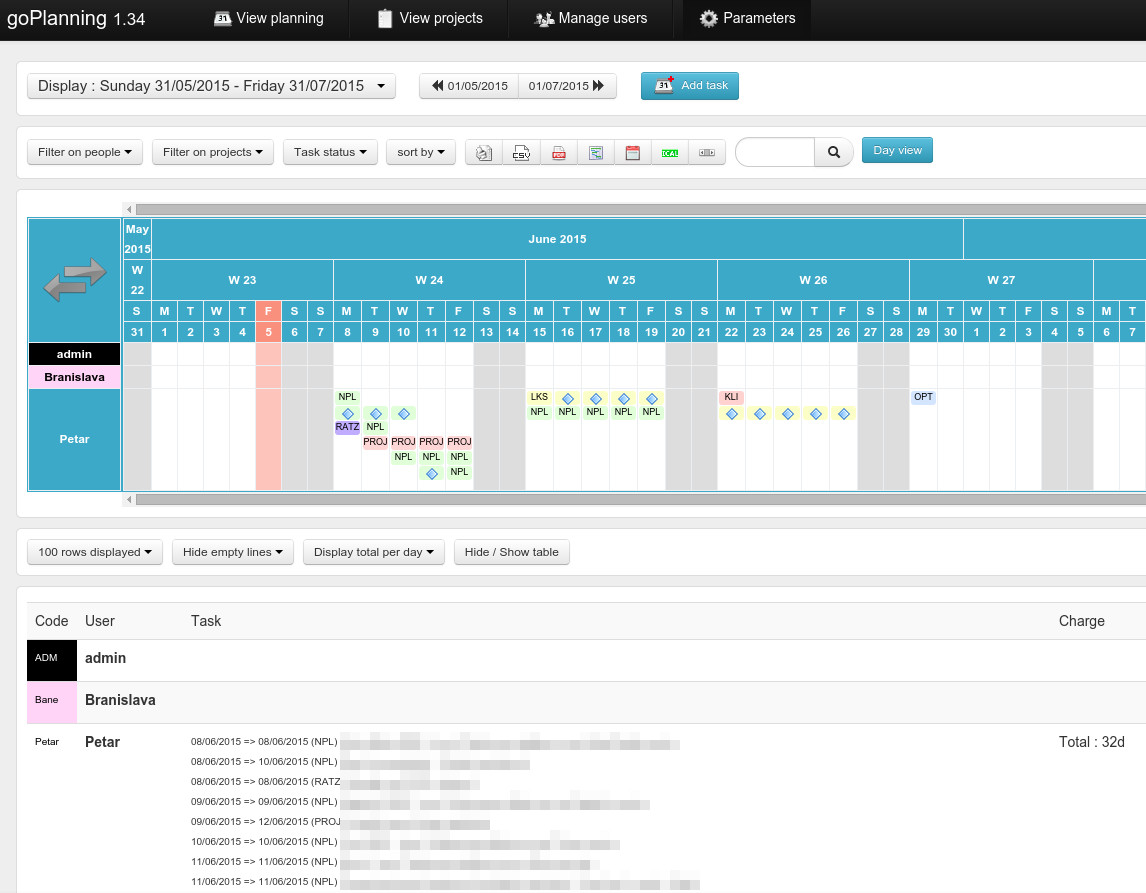Click the Add task button
Image resolution: width=1146 pixels, height=893 pixels.
689,86
